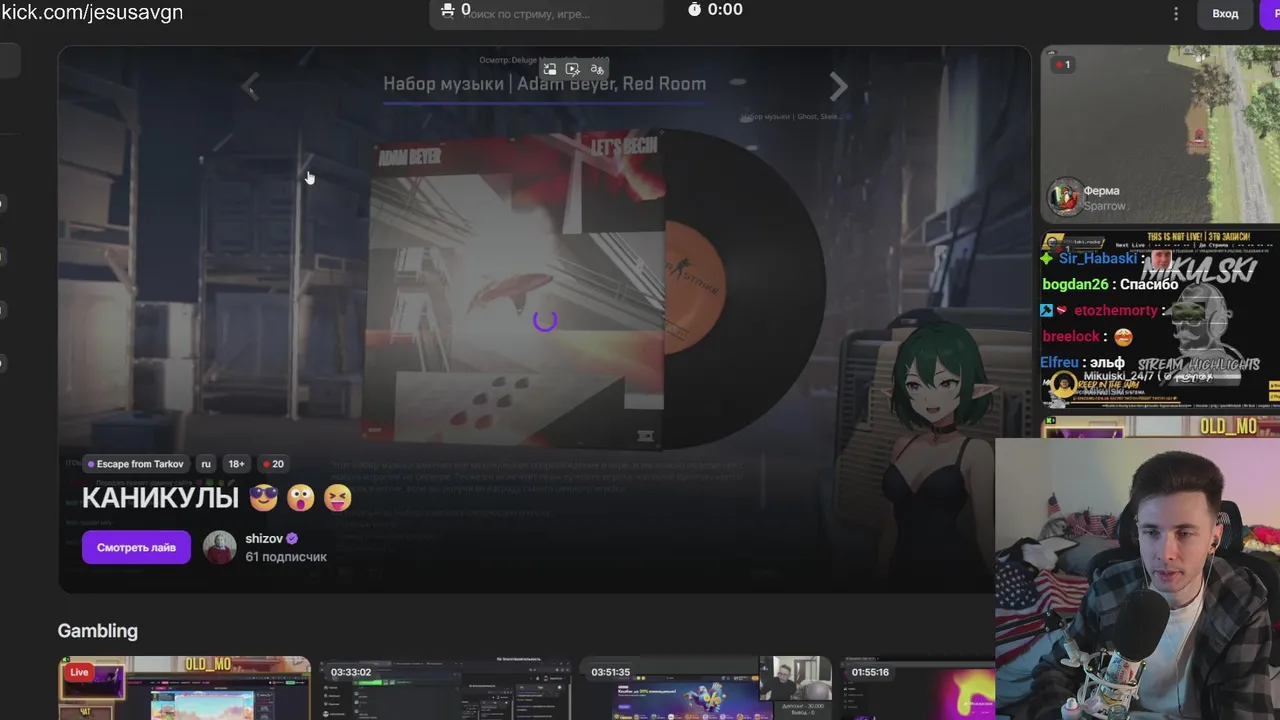This screenshot has width=1280, height=720.
Task: Focus the stream search field
Action: pyautogui.click(x=547, y=14)
